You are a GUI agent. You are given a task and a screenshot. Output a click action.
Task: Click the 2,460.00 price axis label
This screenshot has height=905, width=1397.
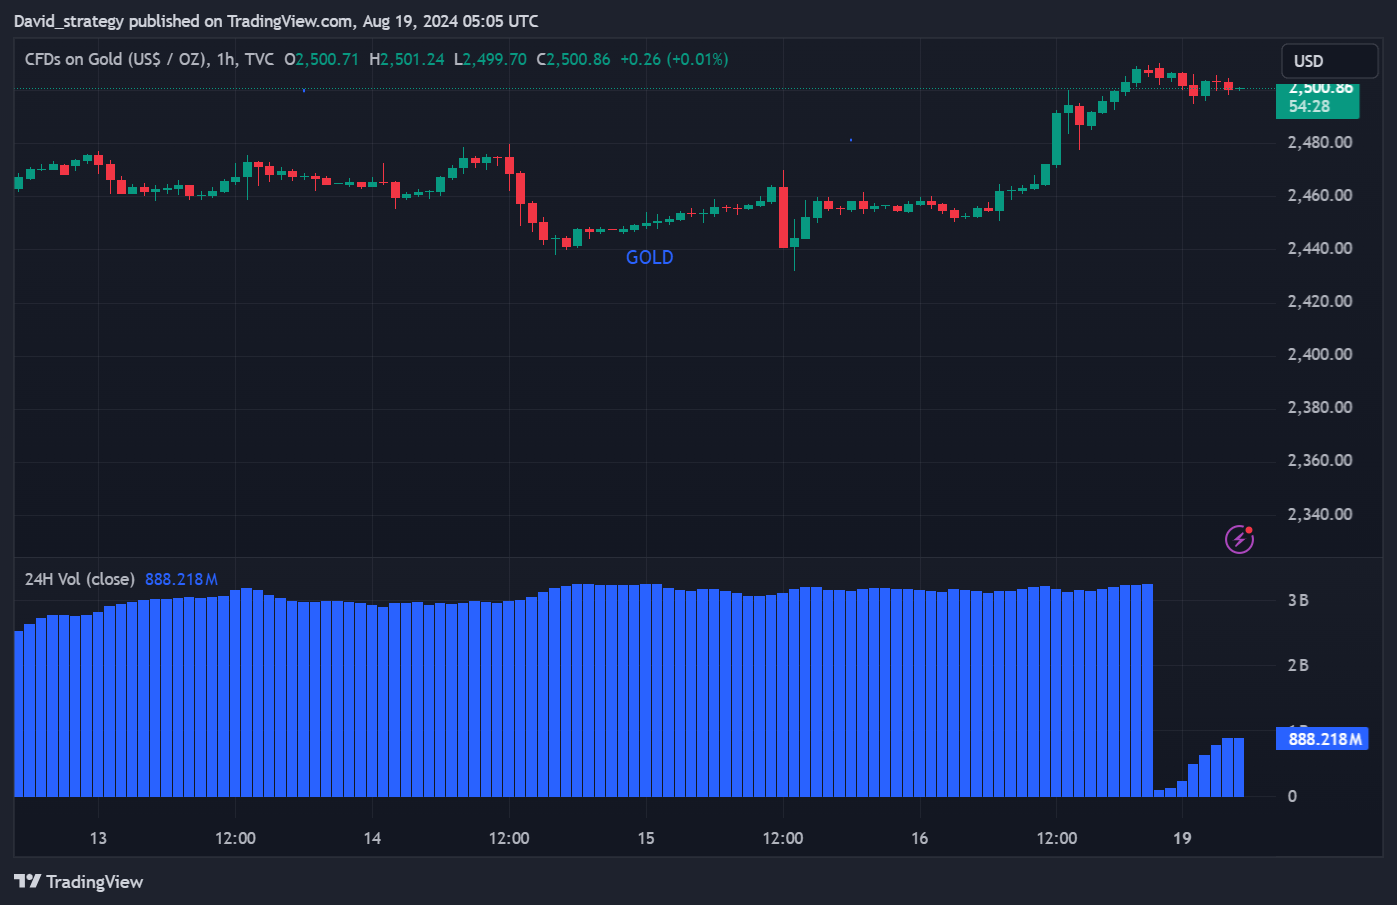point(1320,196)
